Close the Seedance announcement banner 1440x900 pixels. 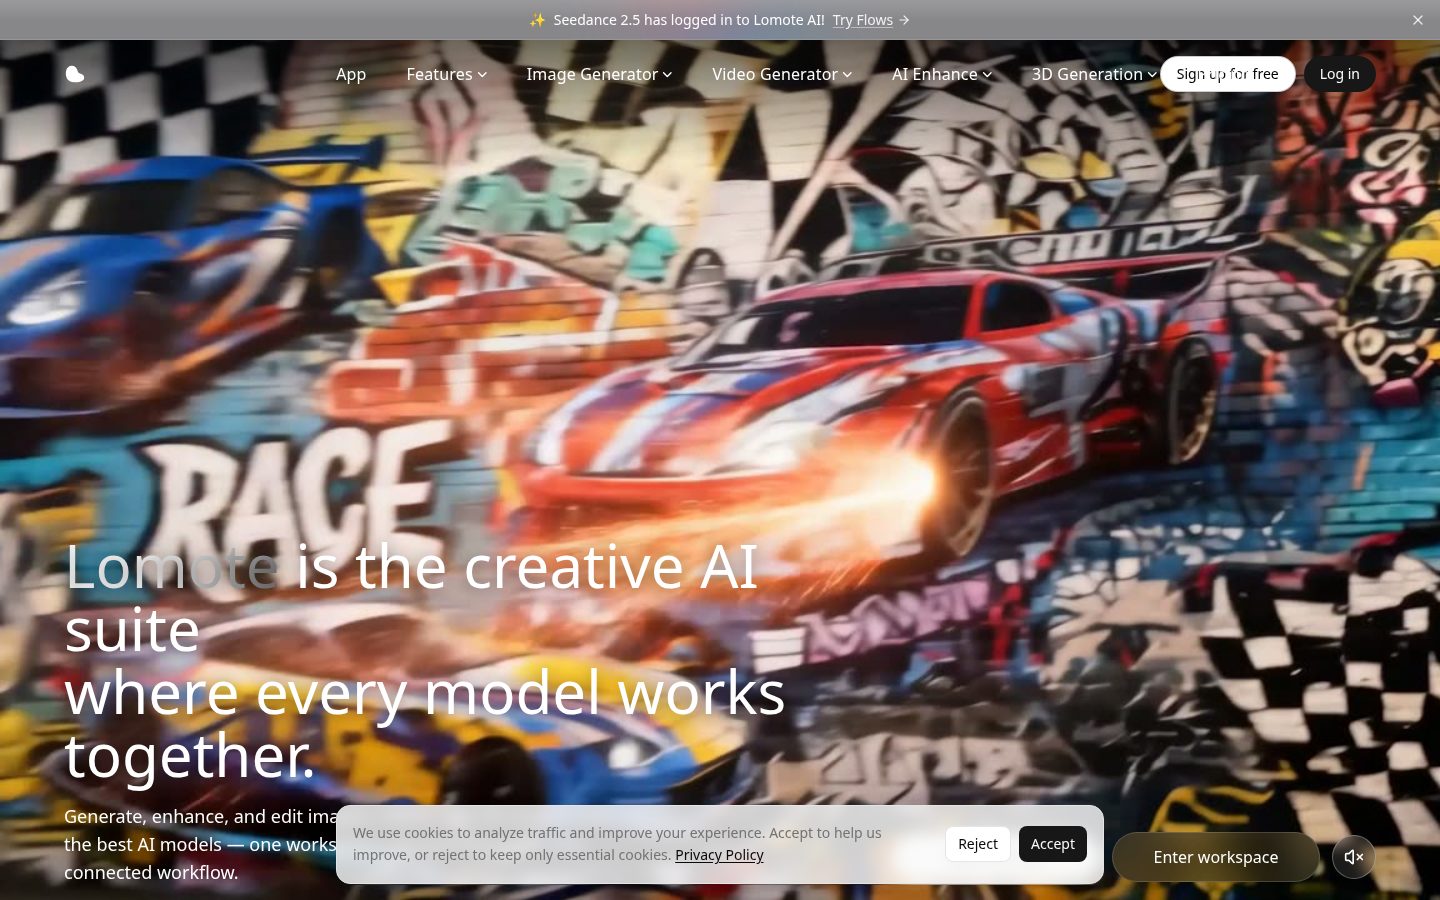[x=1417, y=20]
